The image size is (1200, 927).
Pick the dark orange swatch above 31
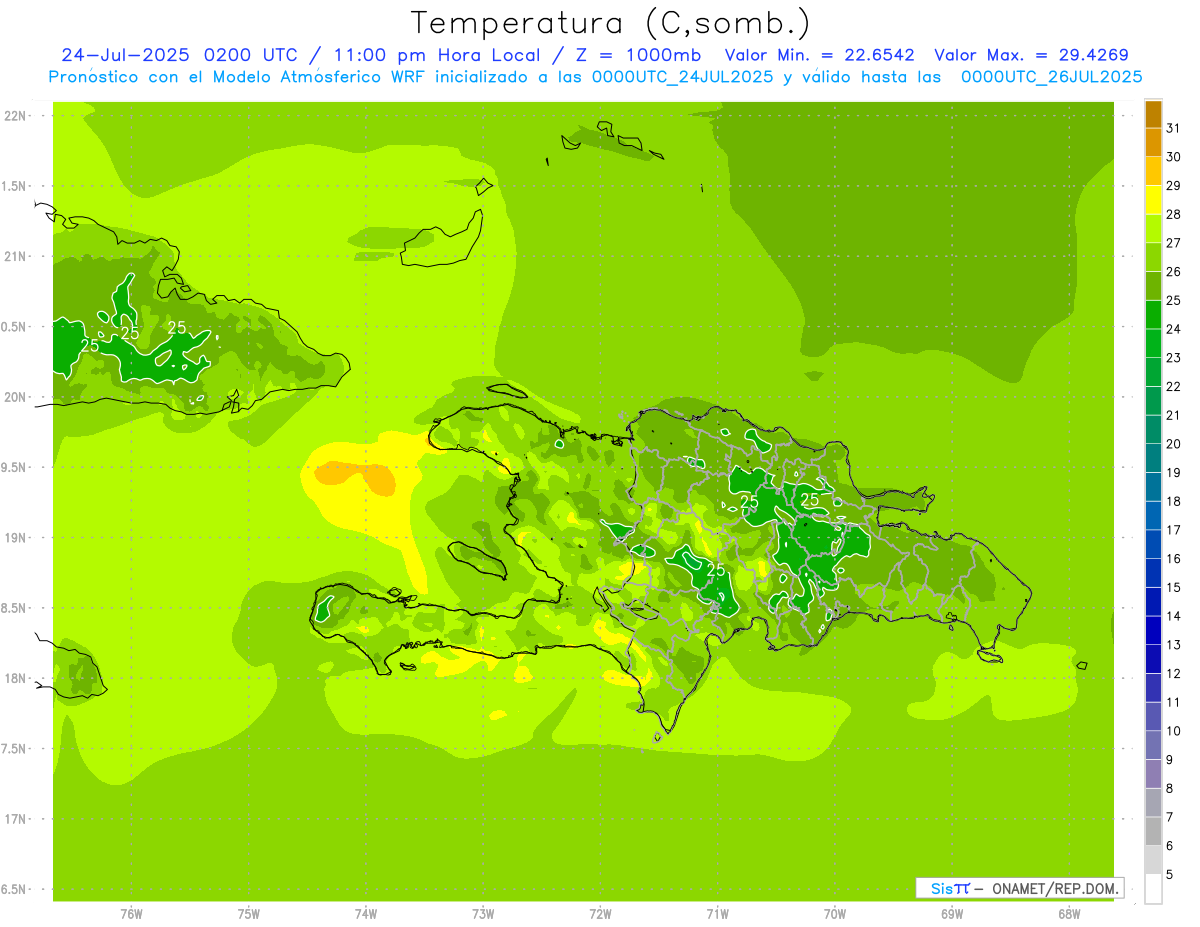click(1153, 114)
